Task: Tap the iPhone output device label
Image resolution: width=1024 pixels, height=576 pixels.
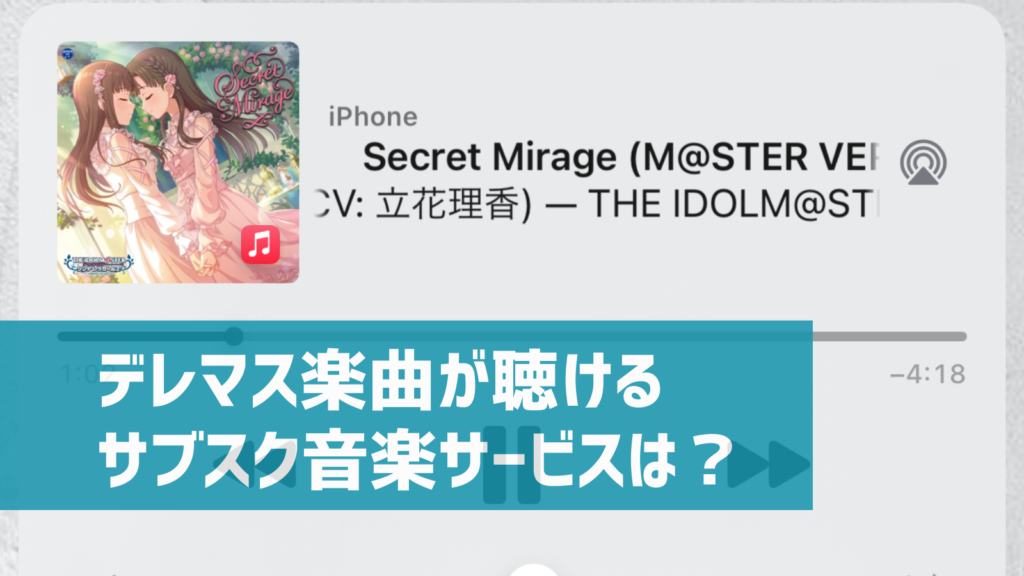Action: (373, 117)
